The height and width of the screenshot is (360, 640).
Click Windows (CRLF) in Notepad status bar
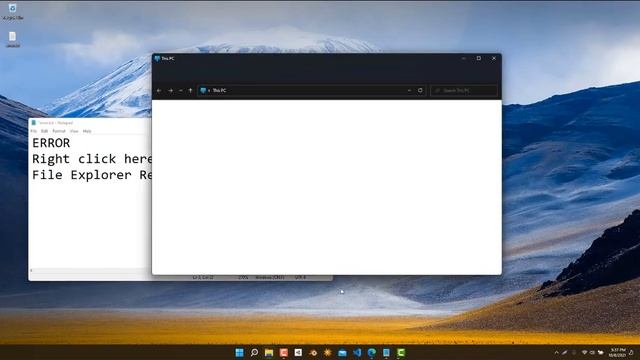click(270, 278)
